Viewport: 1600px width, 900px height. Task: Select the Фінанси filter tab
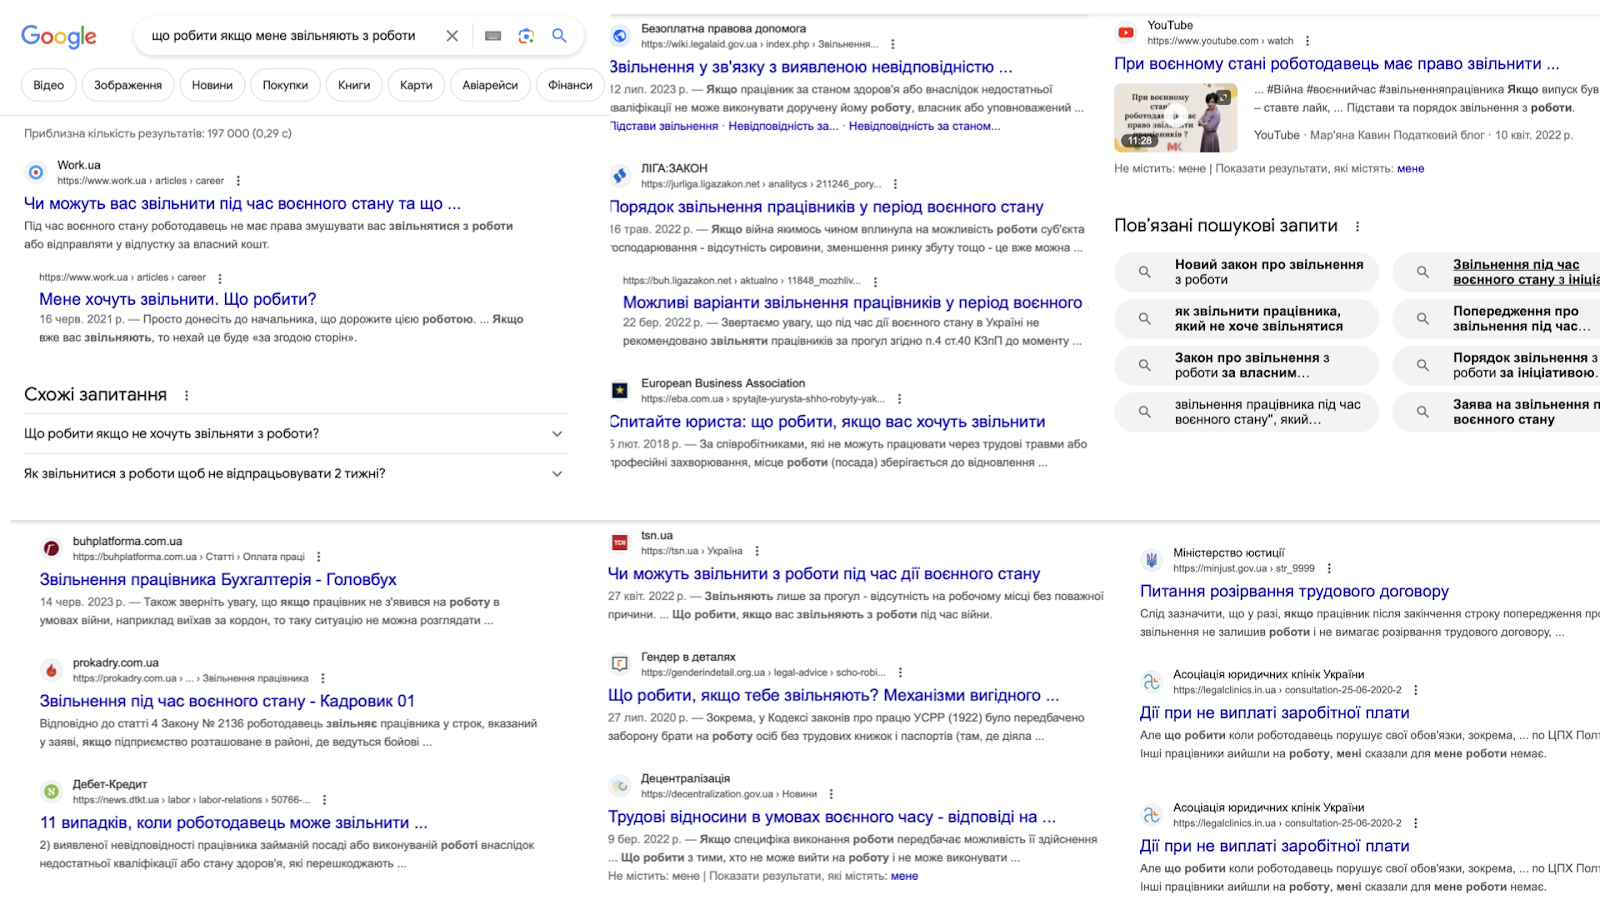click(x=569, y=85)
